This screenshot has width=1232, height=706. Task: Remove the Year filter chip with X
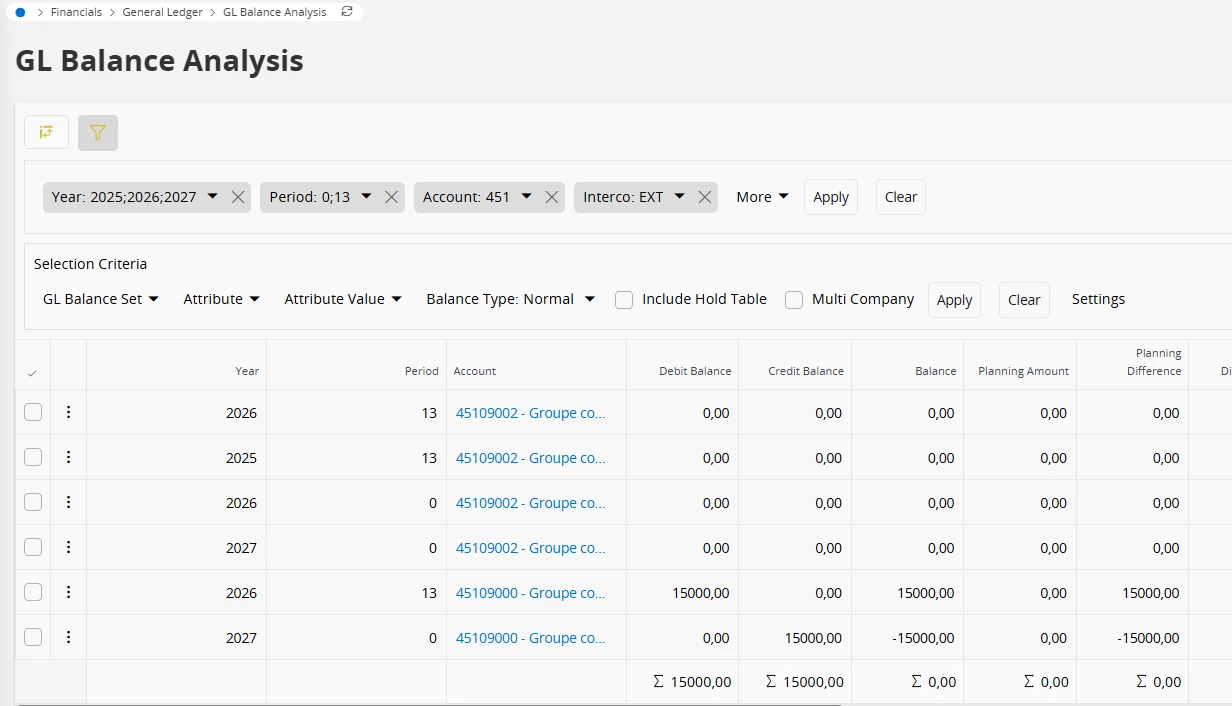[x=238, y=197]
